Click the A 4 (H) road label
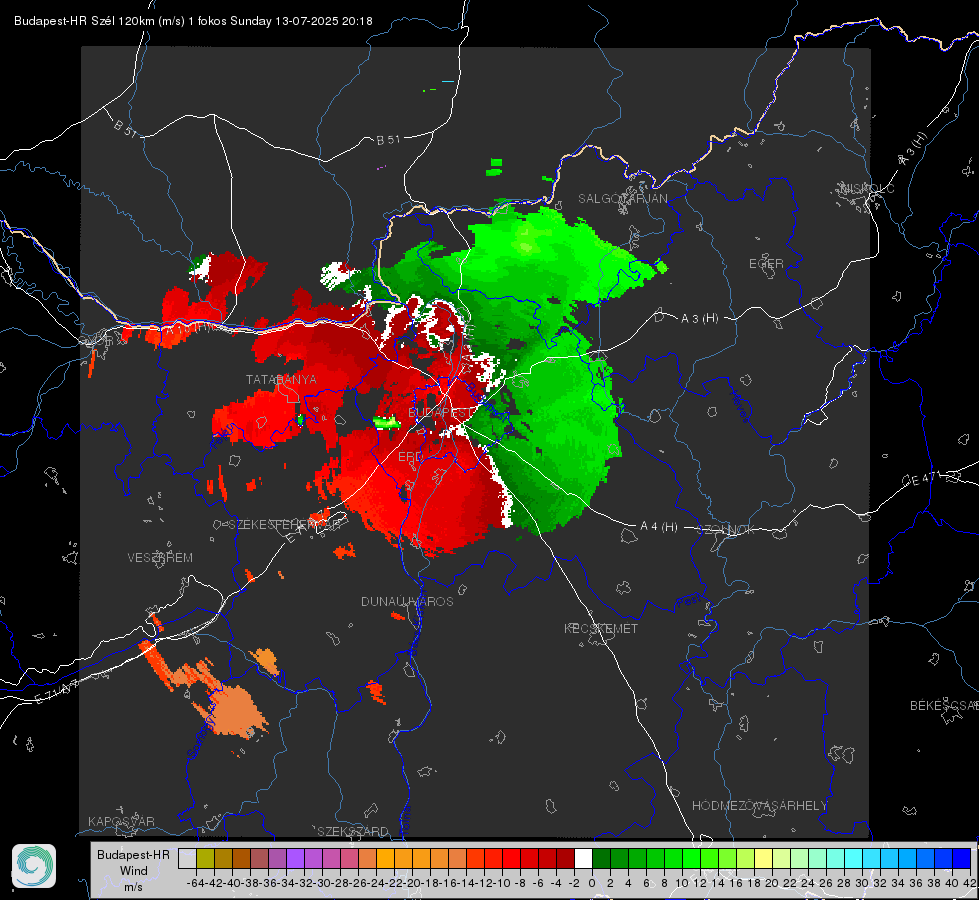Screen dimensions: 979x900 click(x=659, y=527)
